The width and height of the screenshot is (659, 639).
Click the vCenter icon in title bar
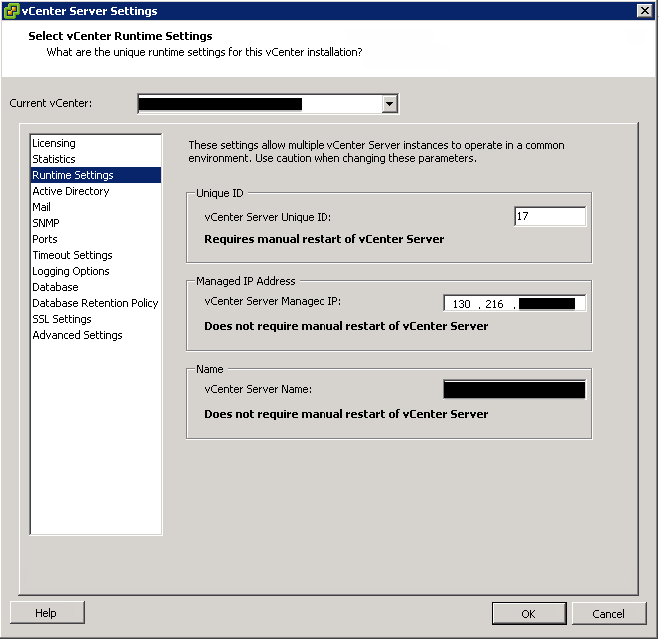[11, 11]
